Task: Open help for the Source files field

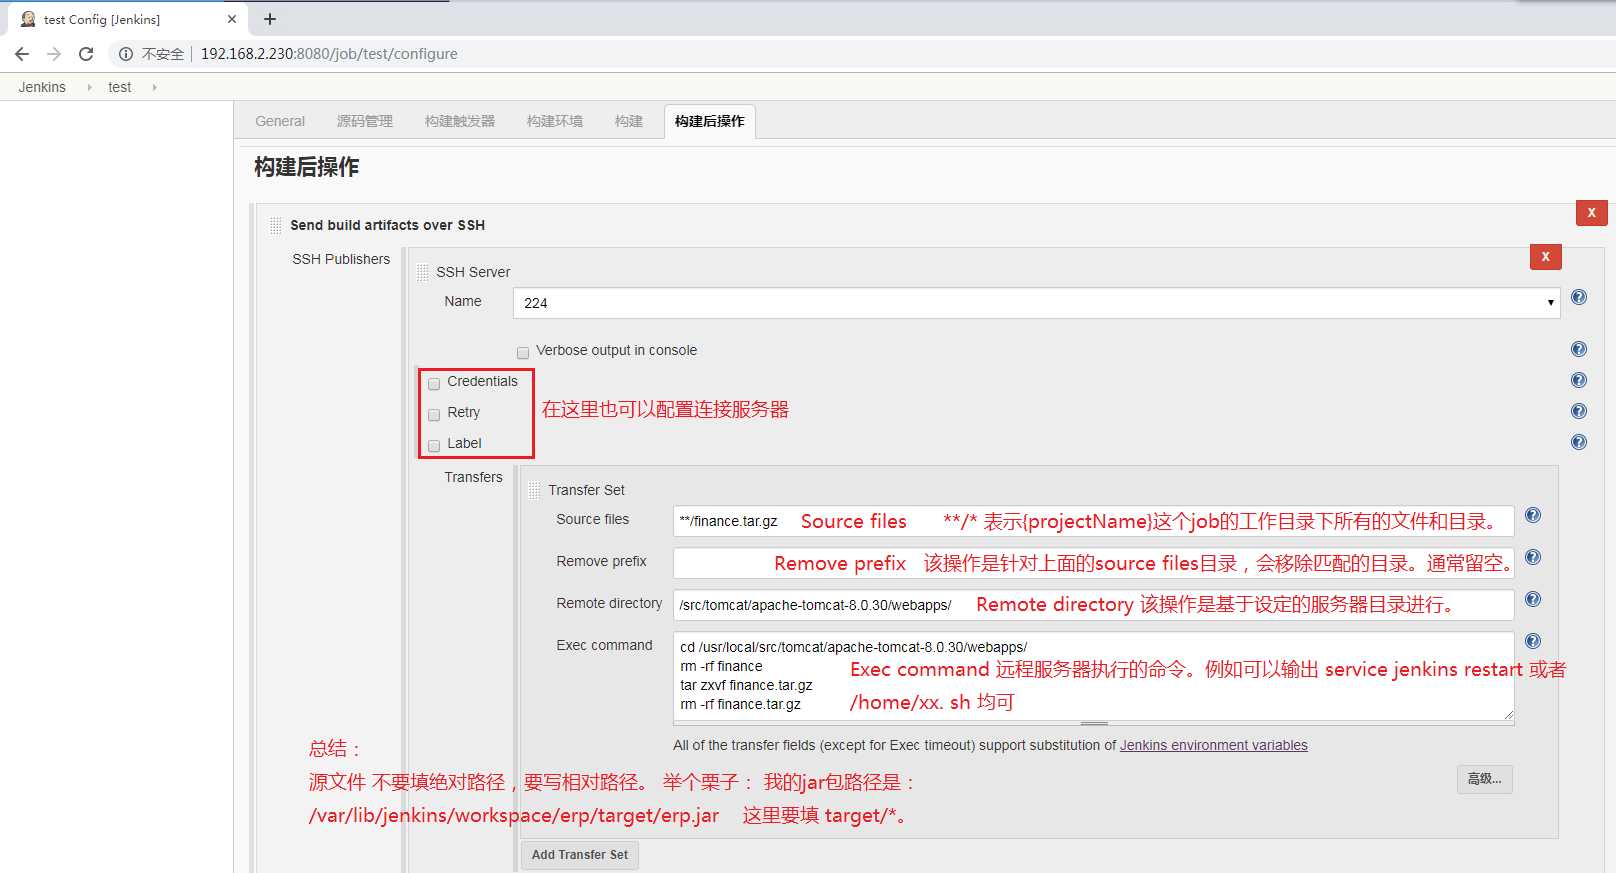Action: click(1533, 515)
